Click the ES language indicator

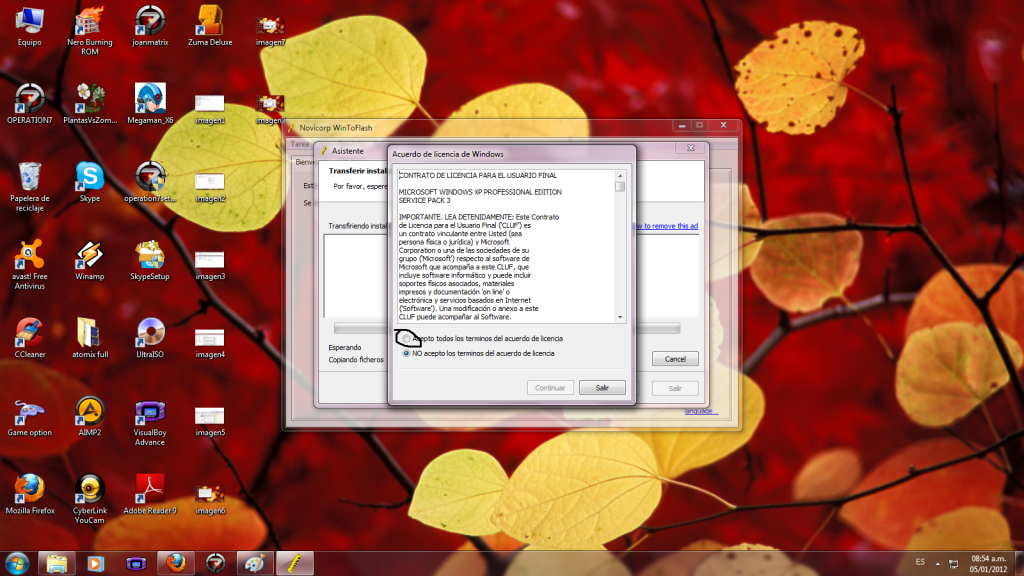(x=920, y=562)
